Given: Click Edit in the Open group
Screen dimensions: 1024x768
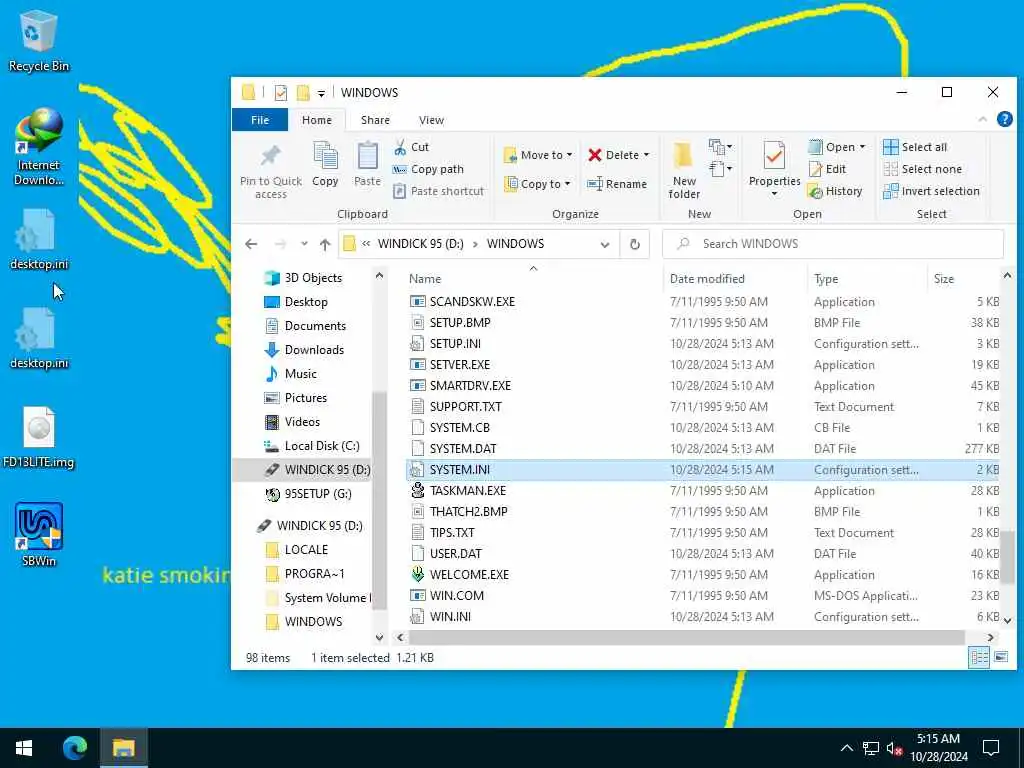Looking at the screenshot, I should pos(827,169).
